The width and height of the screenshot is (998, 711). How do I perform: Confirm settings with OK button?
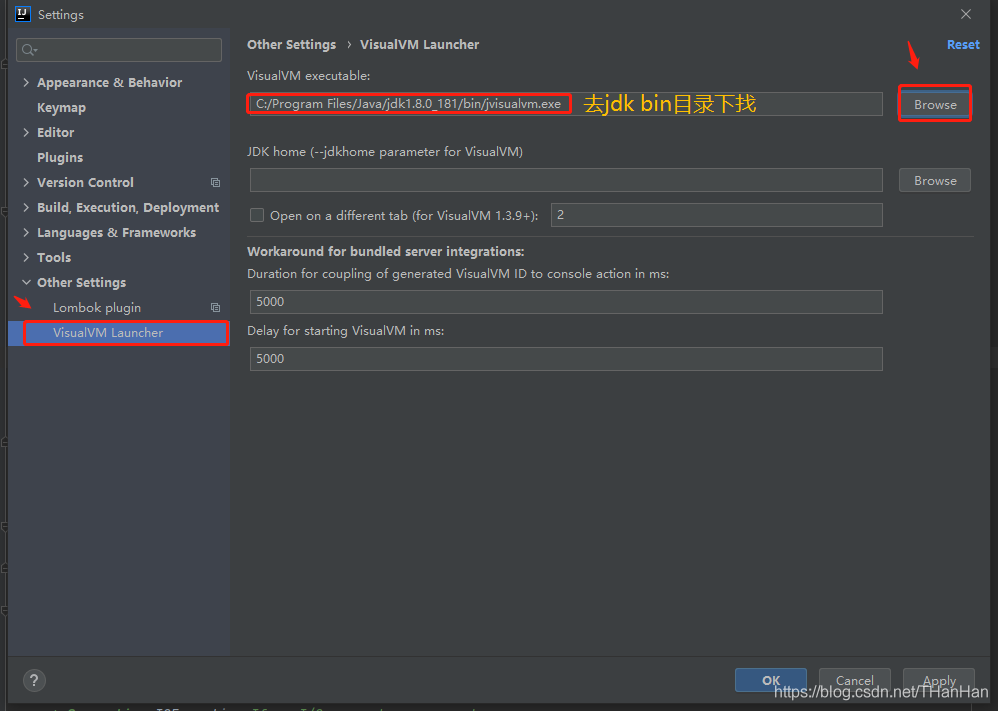771,680
